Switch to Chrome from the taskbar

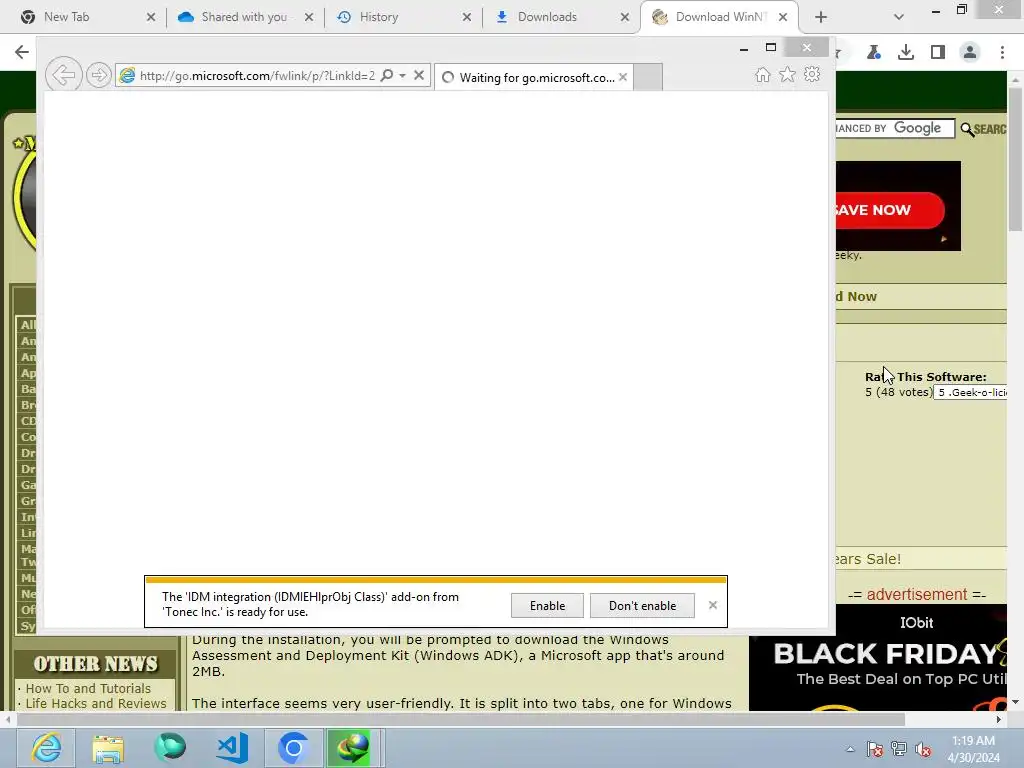293,748
